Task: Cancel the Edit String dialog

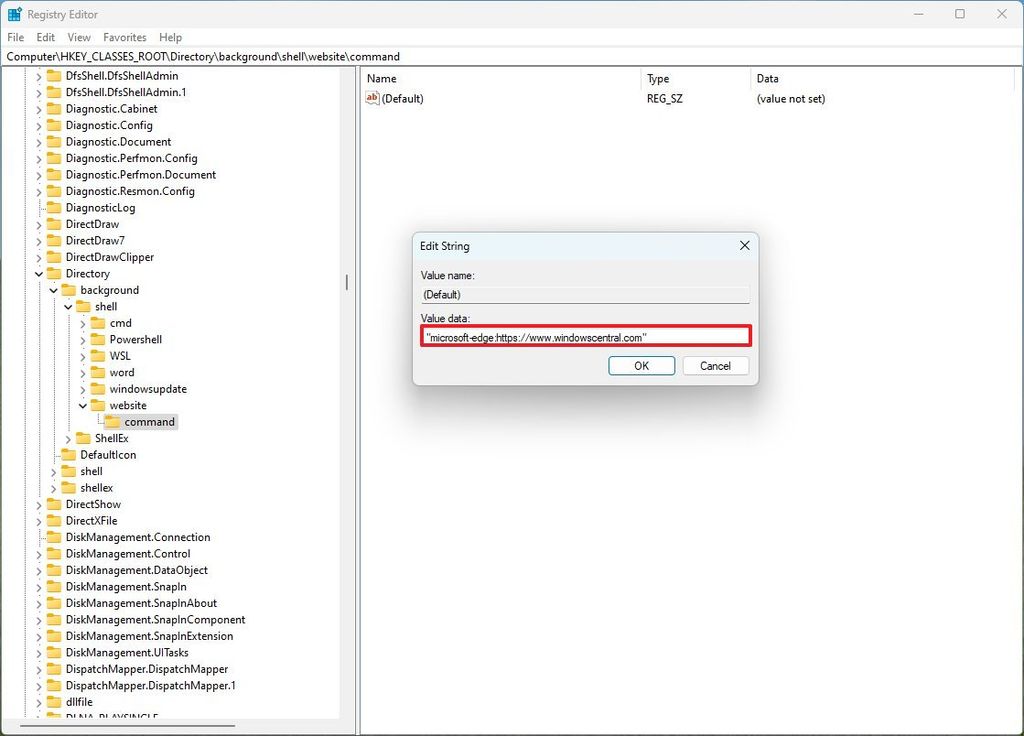Action: pos(715,365)
